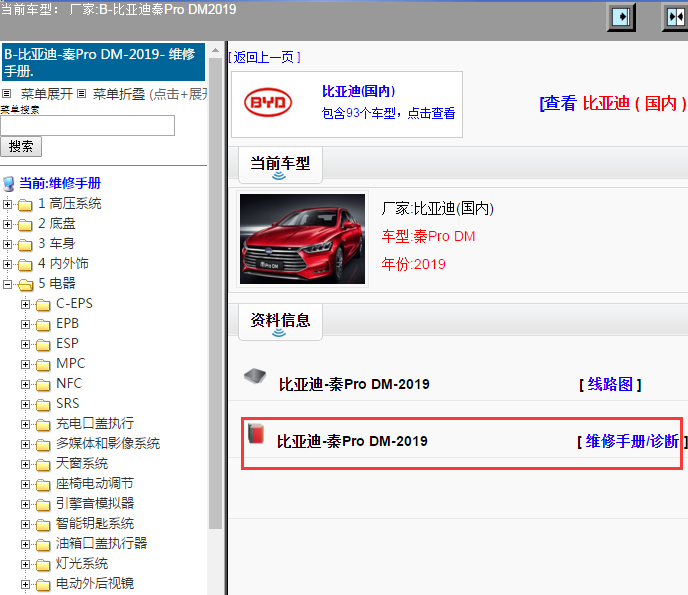Click the collapse-panels icon at top right
Image resolution: width=688 pixels, height=595 pixels.
click(x=675, y=17)
